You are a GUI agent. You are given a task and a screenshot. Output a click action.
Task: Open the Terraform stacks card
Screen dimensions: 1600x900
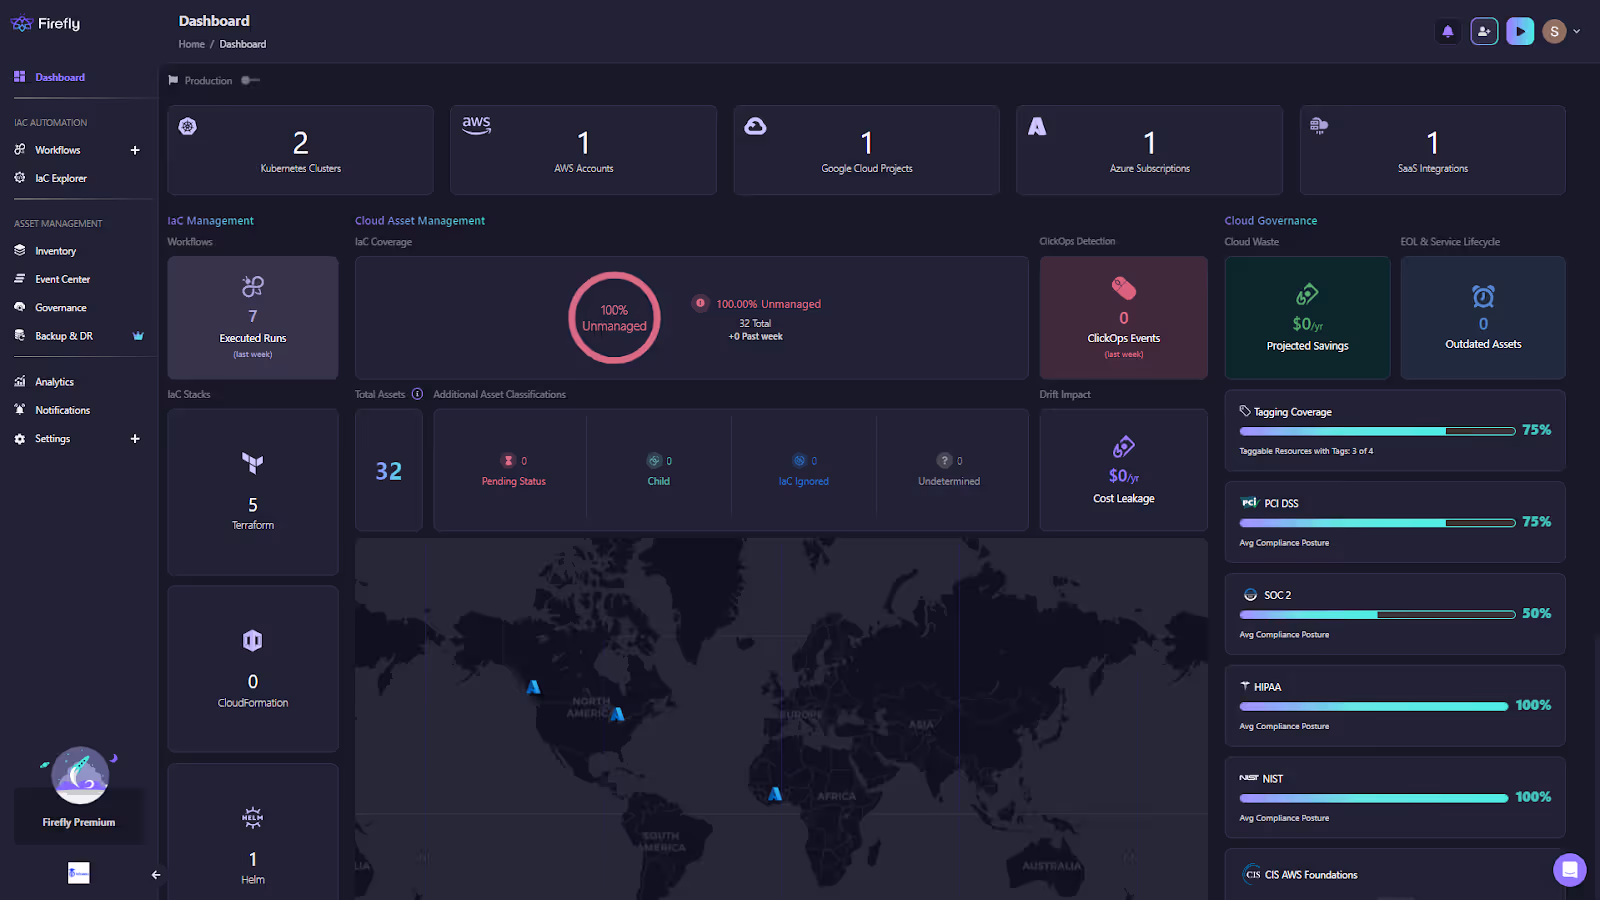(253, 492)
